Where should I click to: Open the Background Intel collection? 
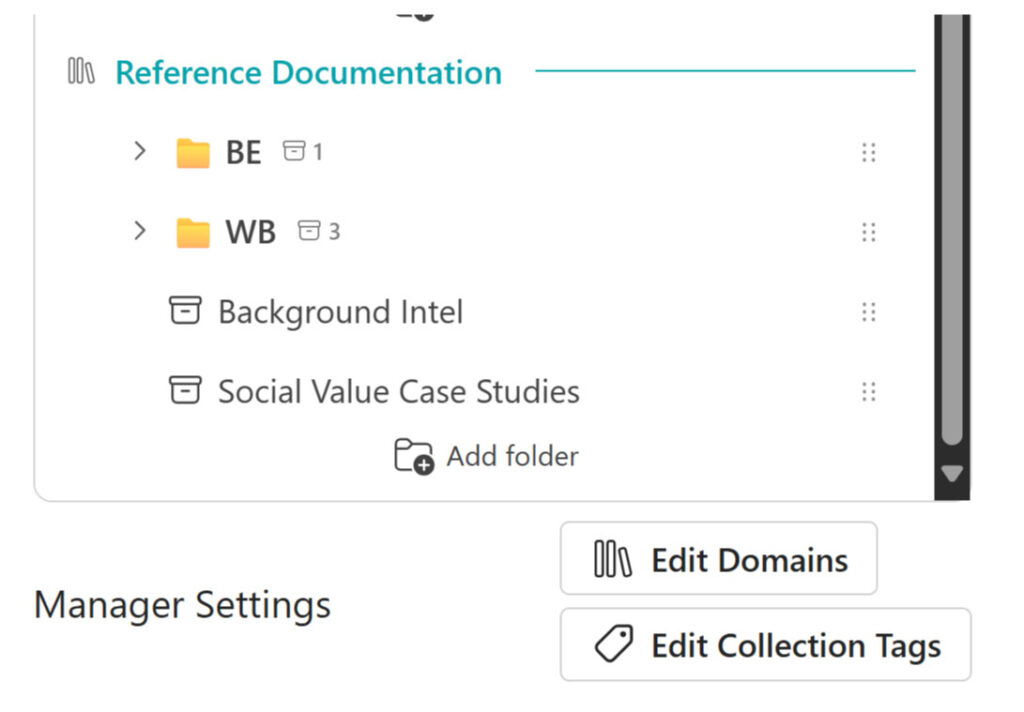340,312
